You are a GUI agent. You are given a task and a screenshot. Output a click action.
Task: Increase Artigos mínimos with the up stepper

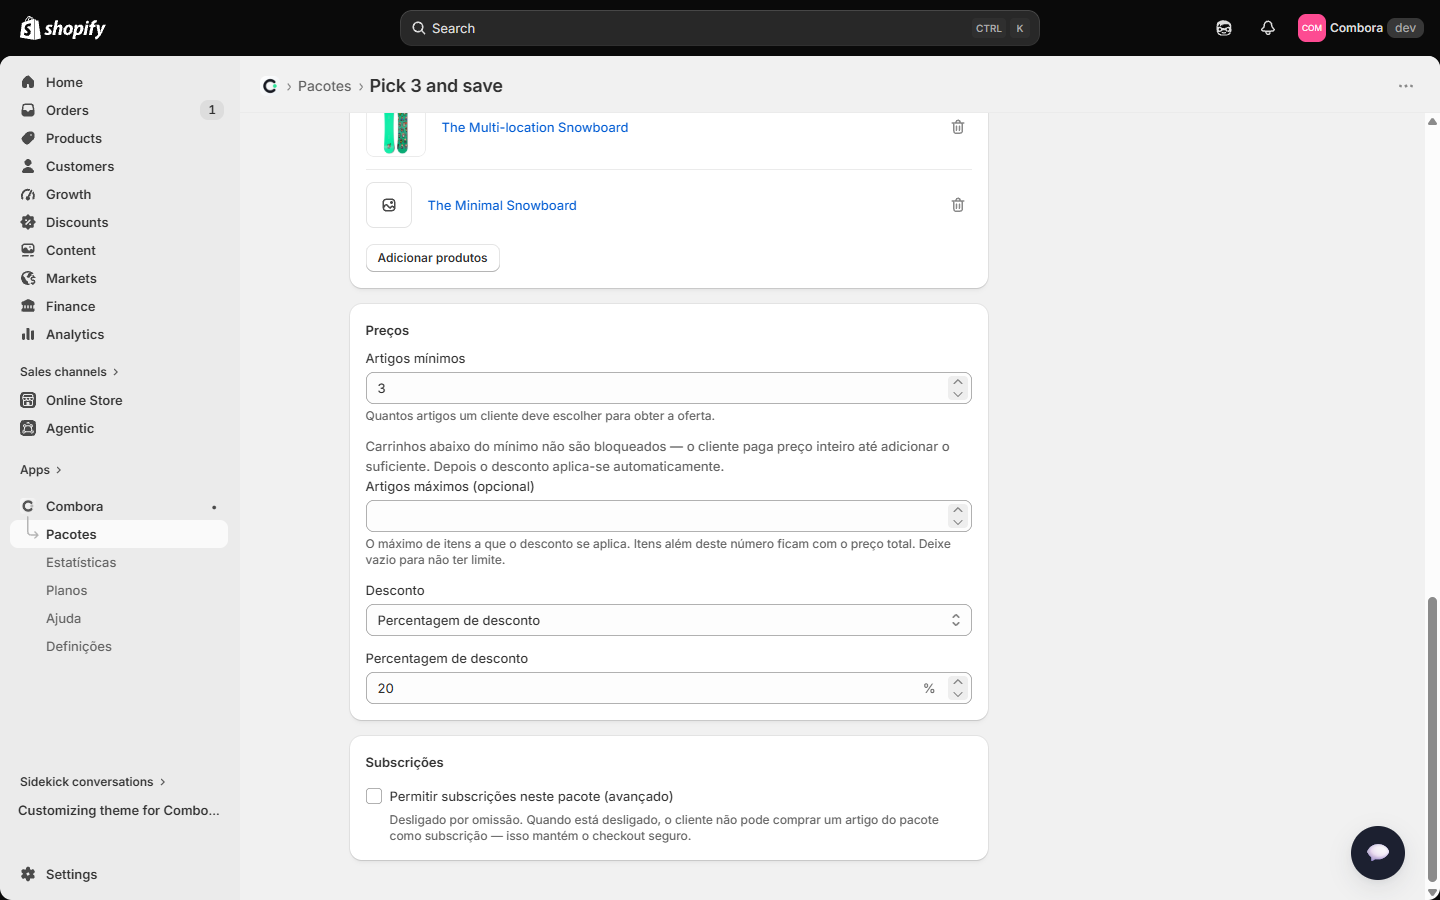click(x=958, y=382)
